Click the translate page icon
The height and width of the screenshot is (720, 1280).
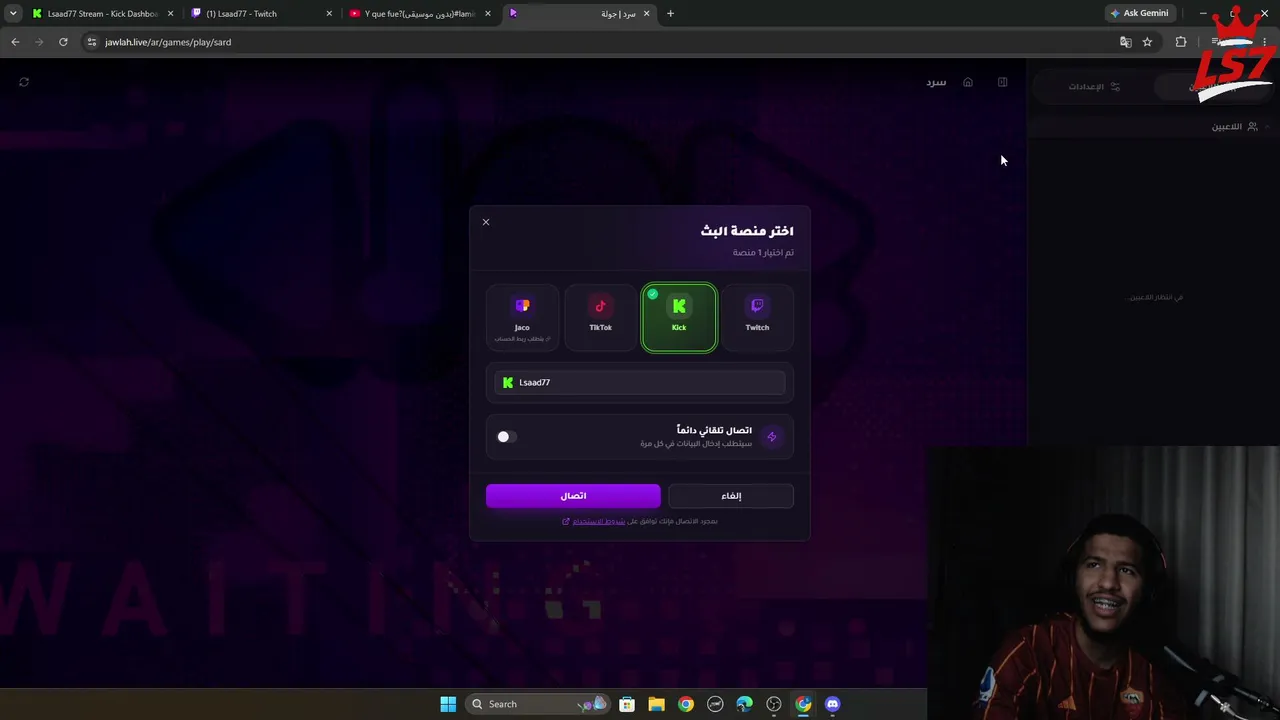click(1126, 42)
